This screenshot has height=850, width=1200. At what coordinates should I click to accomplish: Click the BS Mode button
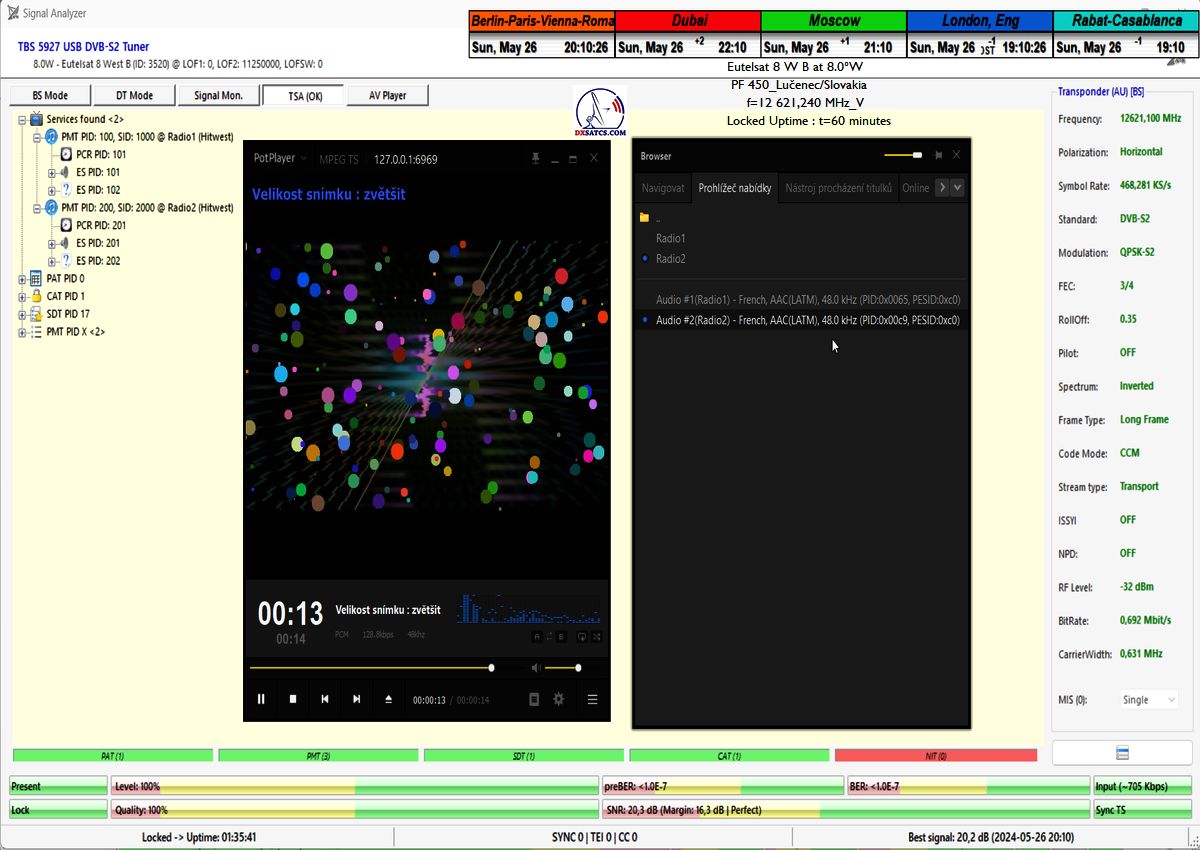click(50, 95)
